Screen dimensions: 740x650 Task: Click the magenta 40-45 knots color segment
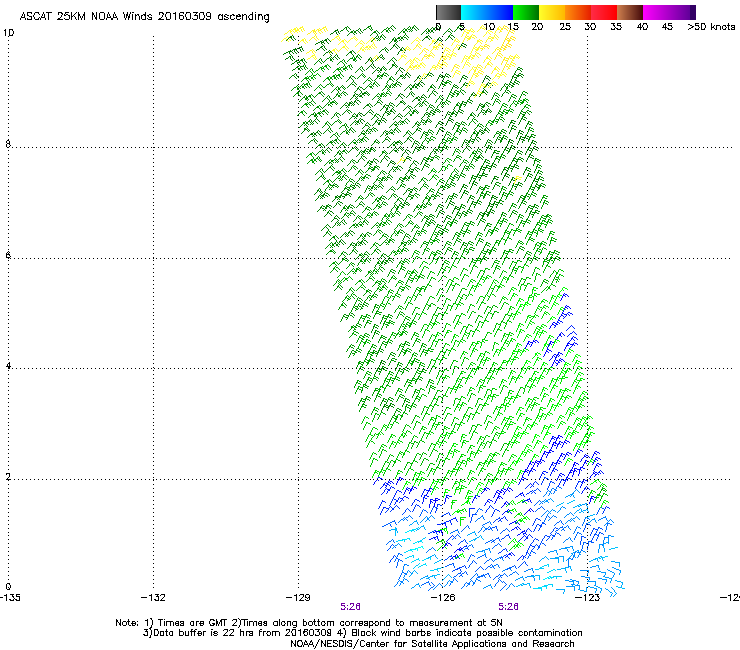click(x=656, y=12)
